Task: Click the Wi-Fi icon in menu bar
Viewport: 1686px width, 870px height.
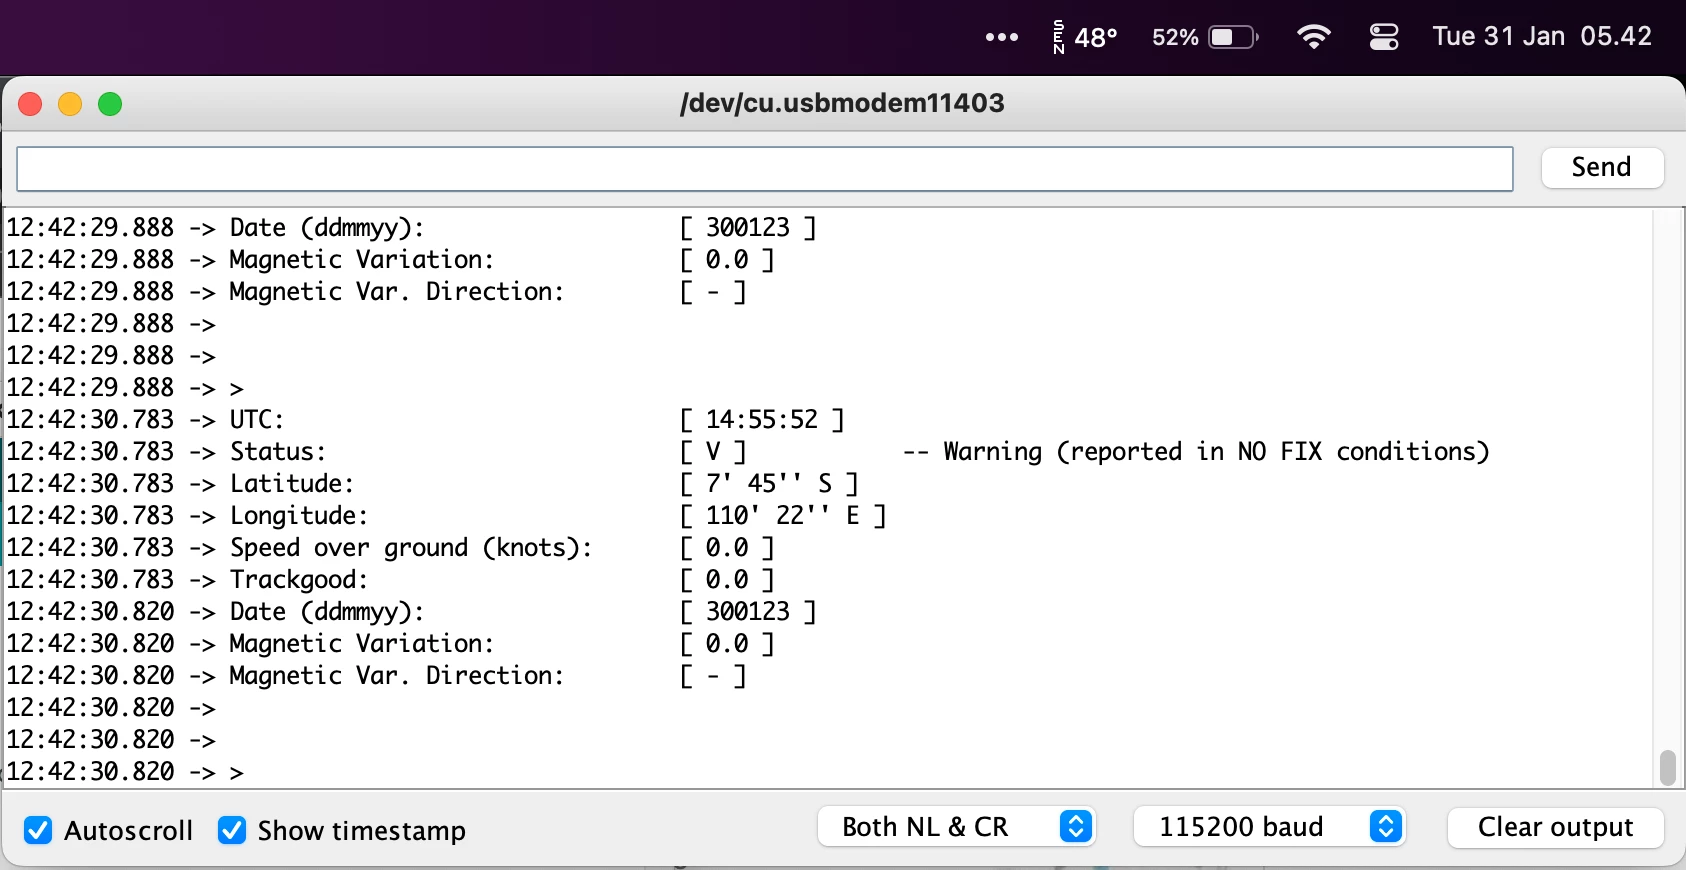Action: (x=1313, y=37)
